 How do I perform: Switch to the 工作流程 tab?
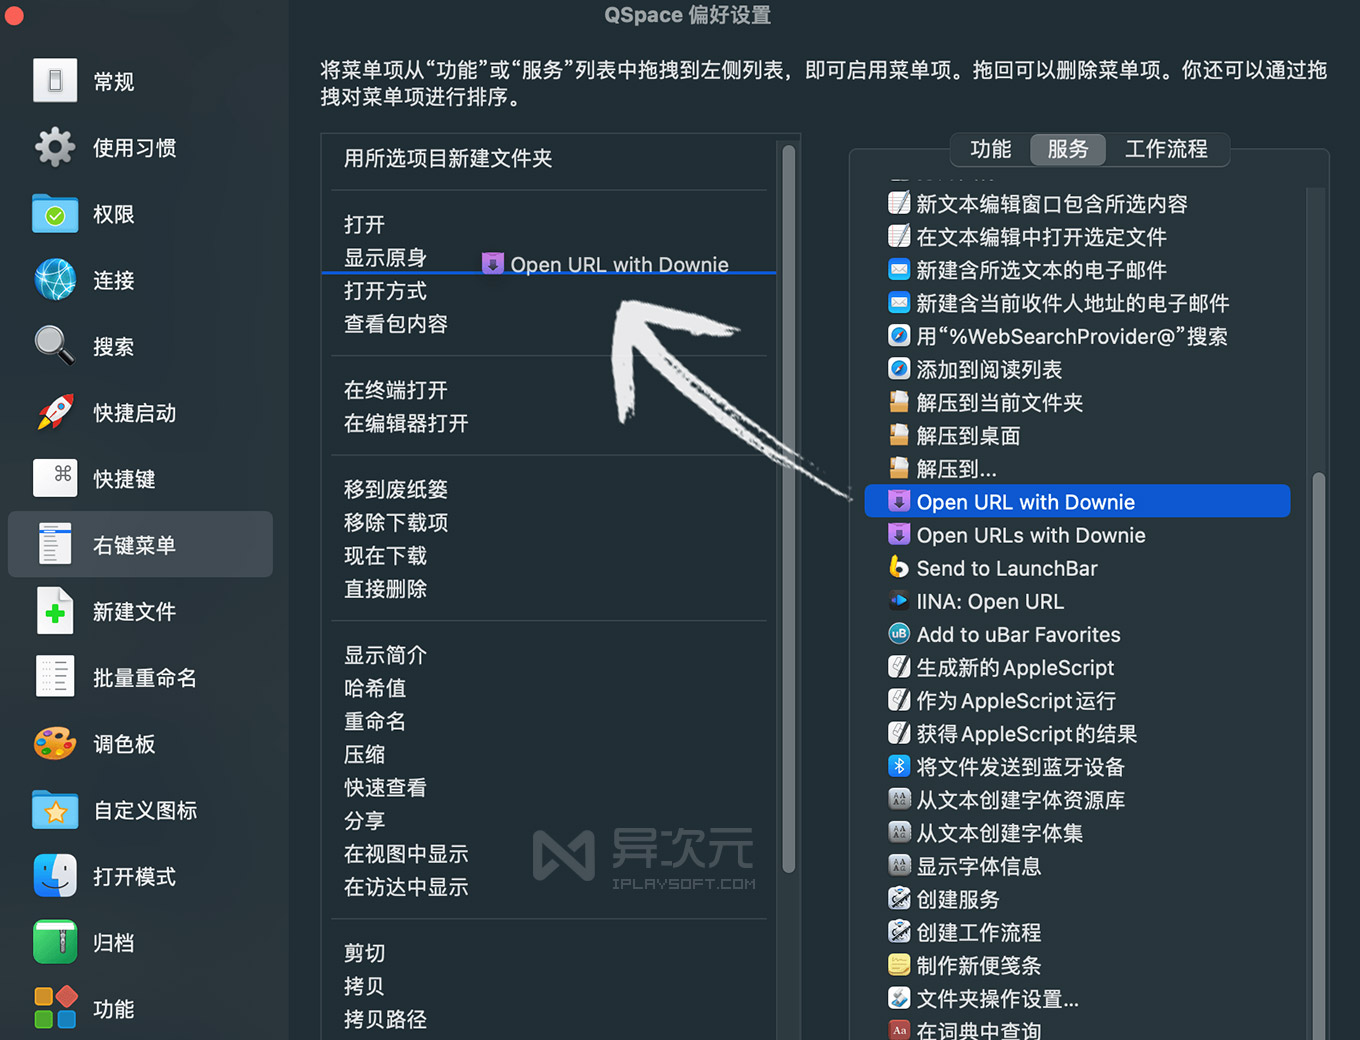pyautogui.click(x=1166, y=149)
